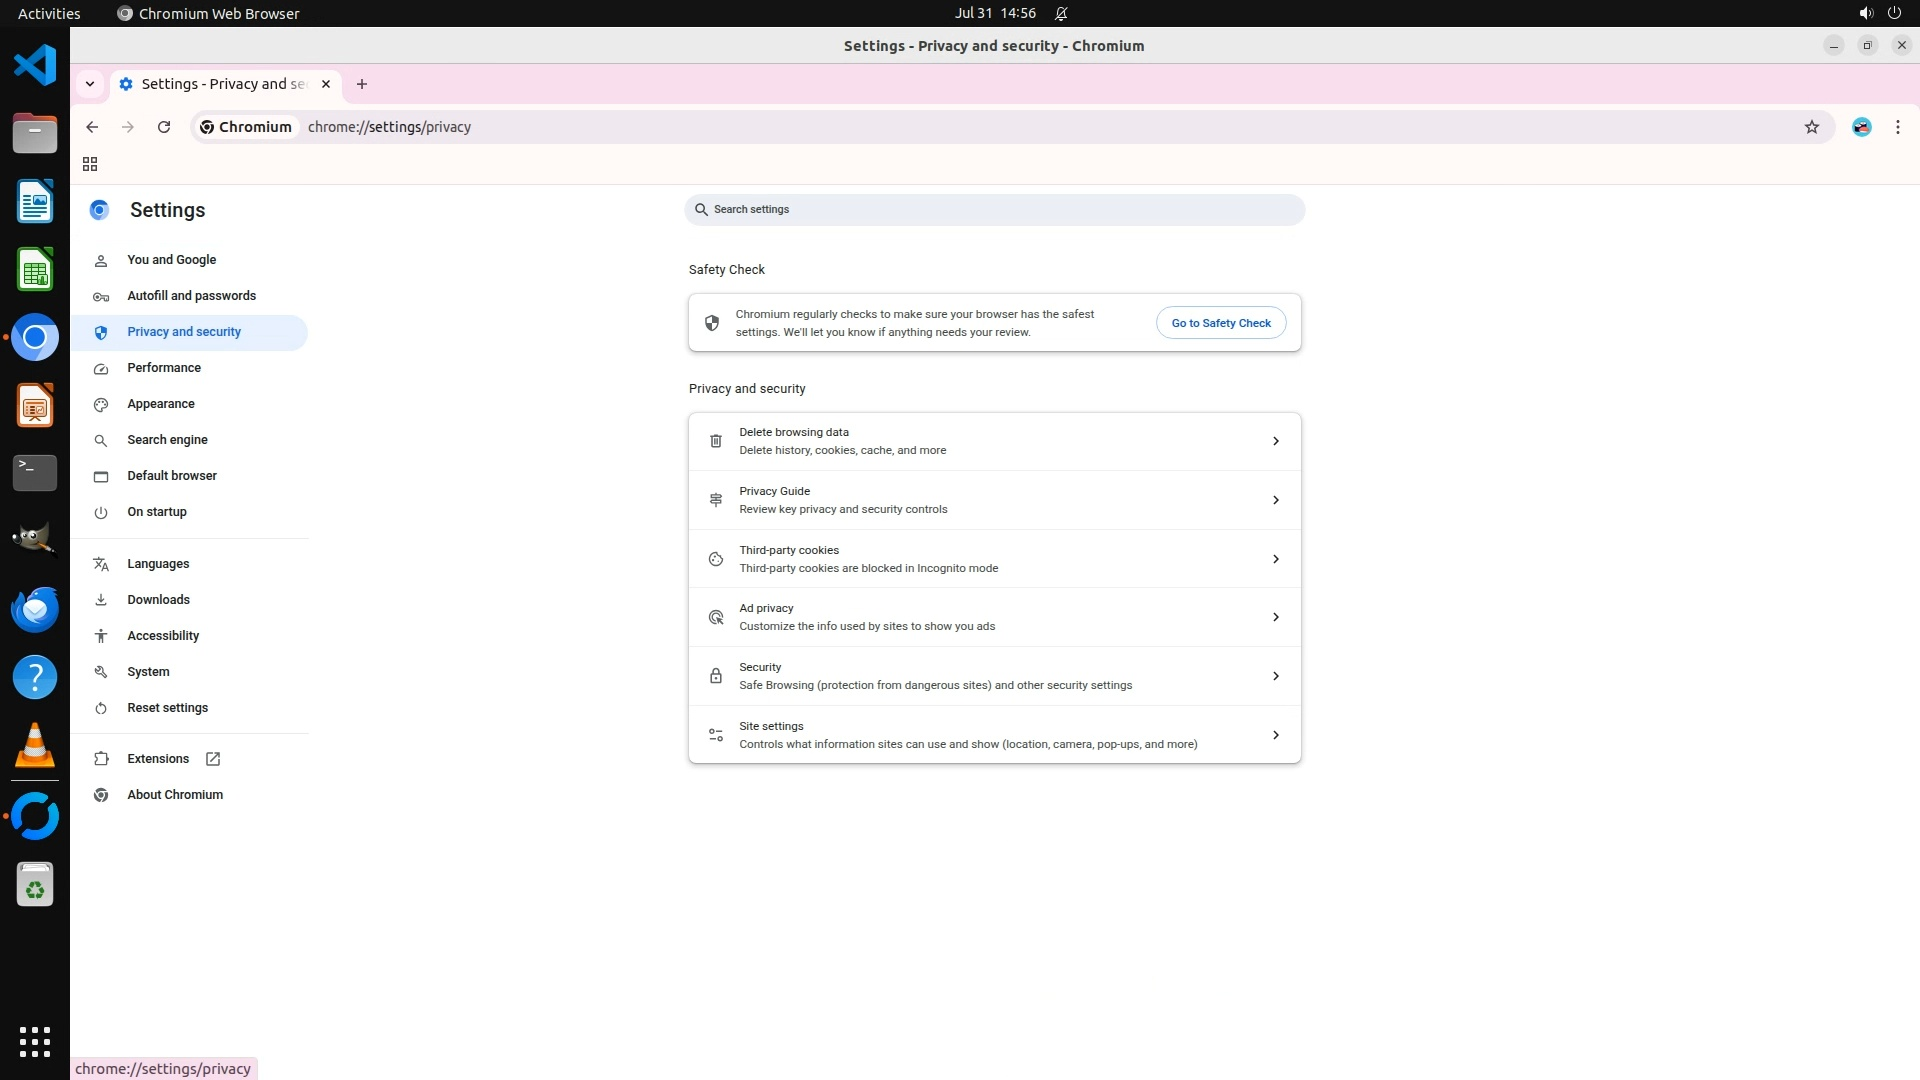Expand the Delete browsing data row
The width and height of the screenshot is (1920, 1080).
tap(994, 441)
